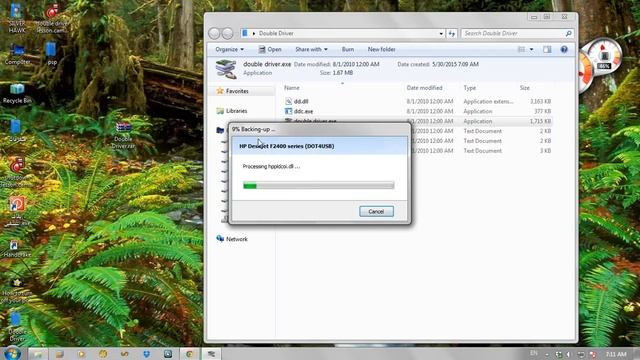Screen dimensions: 640x360
Task: Switch to Chrome in the taskbar
Action: [x=189, y=354]
